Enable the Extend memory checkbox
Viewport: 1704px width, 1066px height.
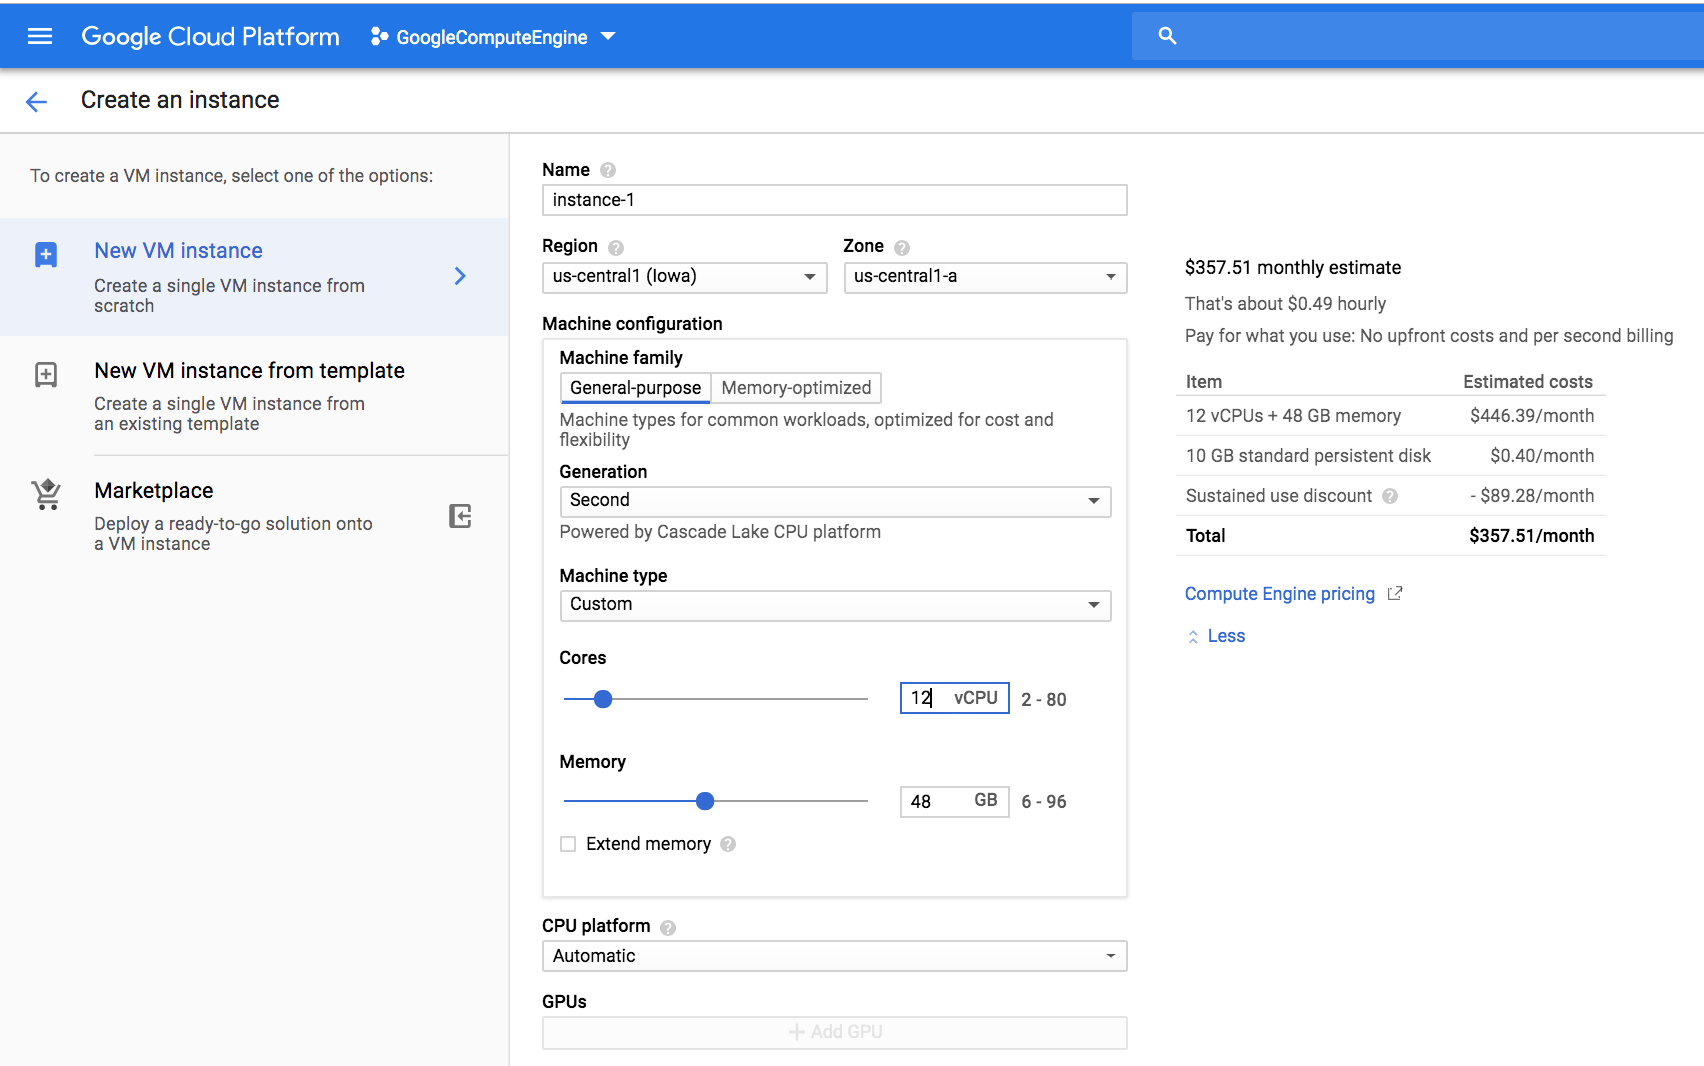(568, 844)
